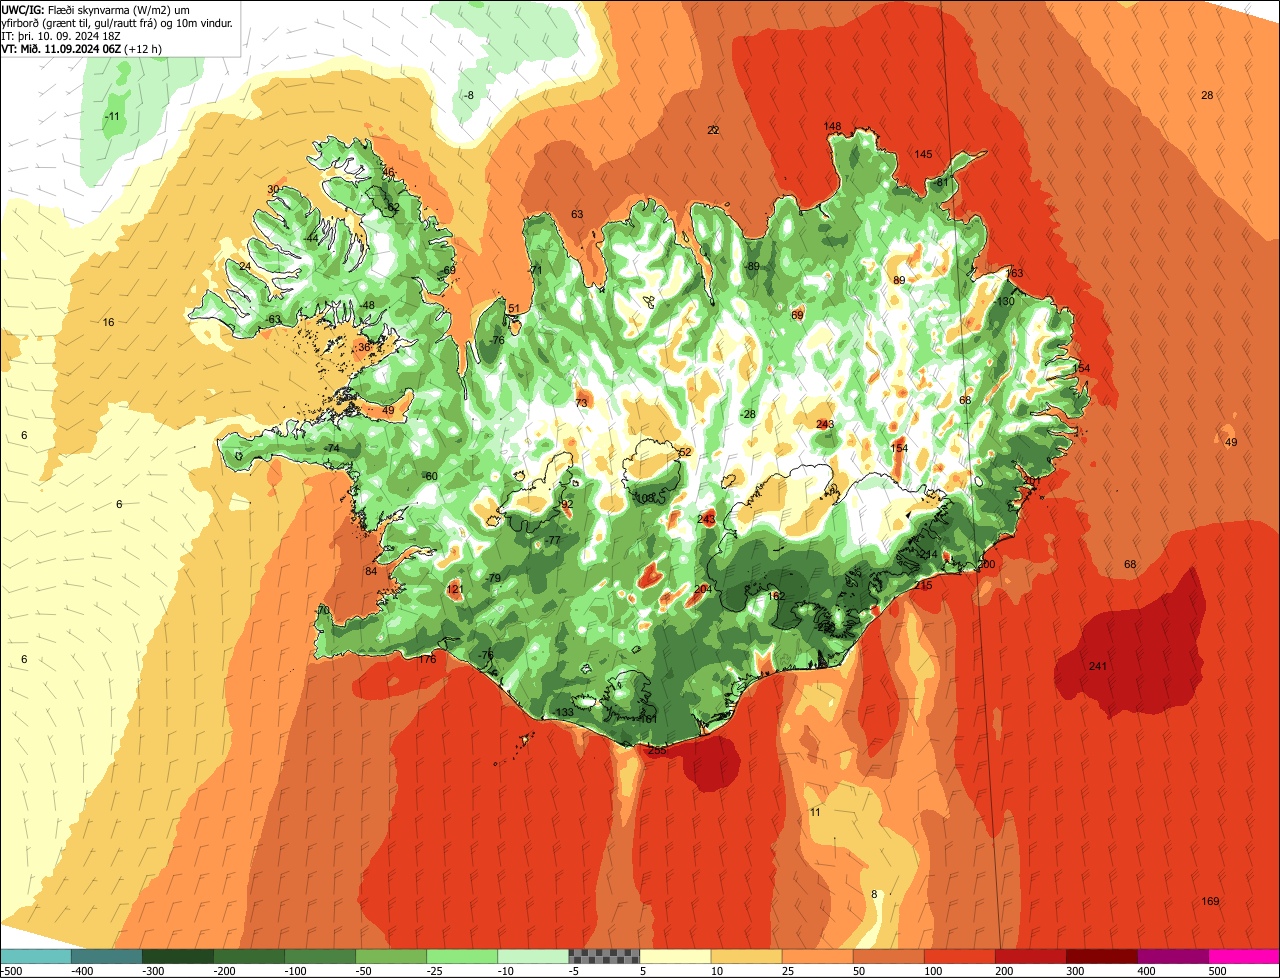Click the '-60' value on the map
Screen dimensions: 1280x978
(430, 476)
